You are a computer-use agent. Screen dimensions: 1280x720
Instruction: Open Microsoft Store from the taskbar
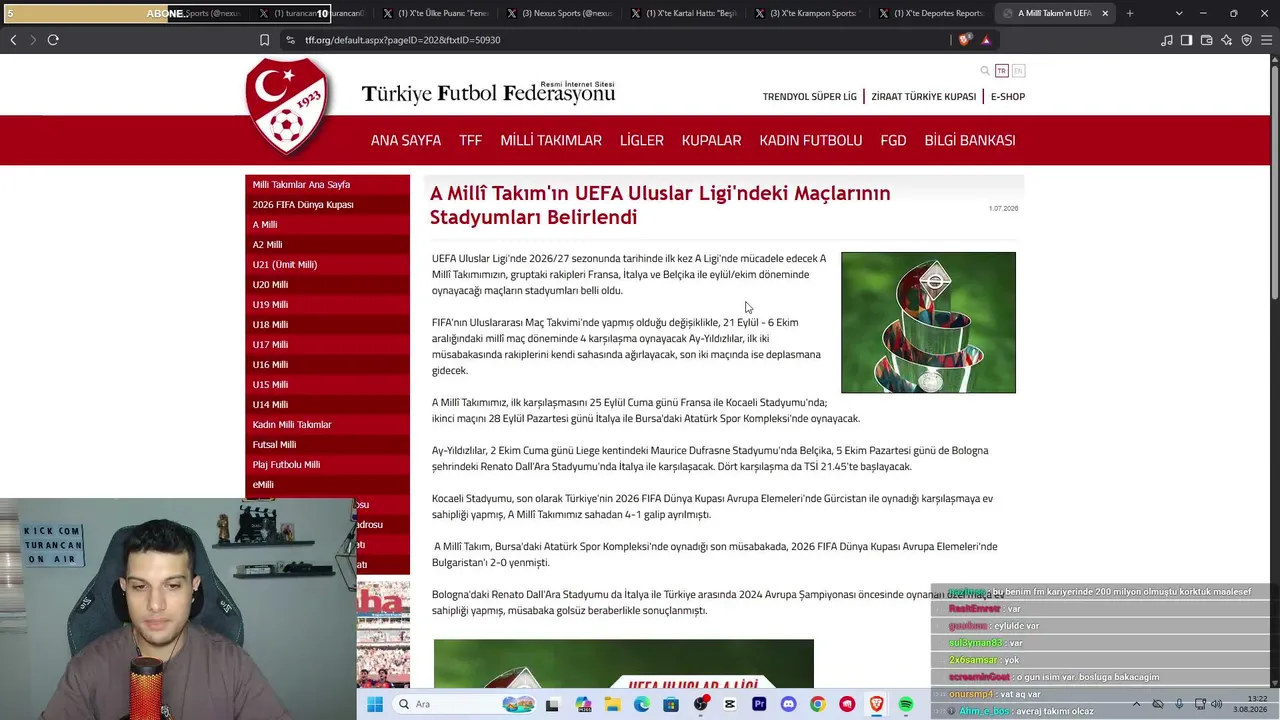point(671,704)
